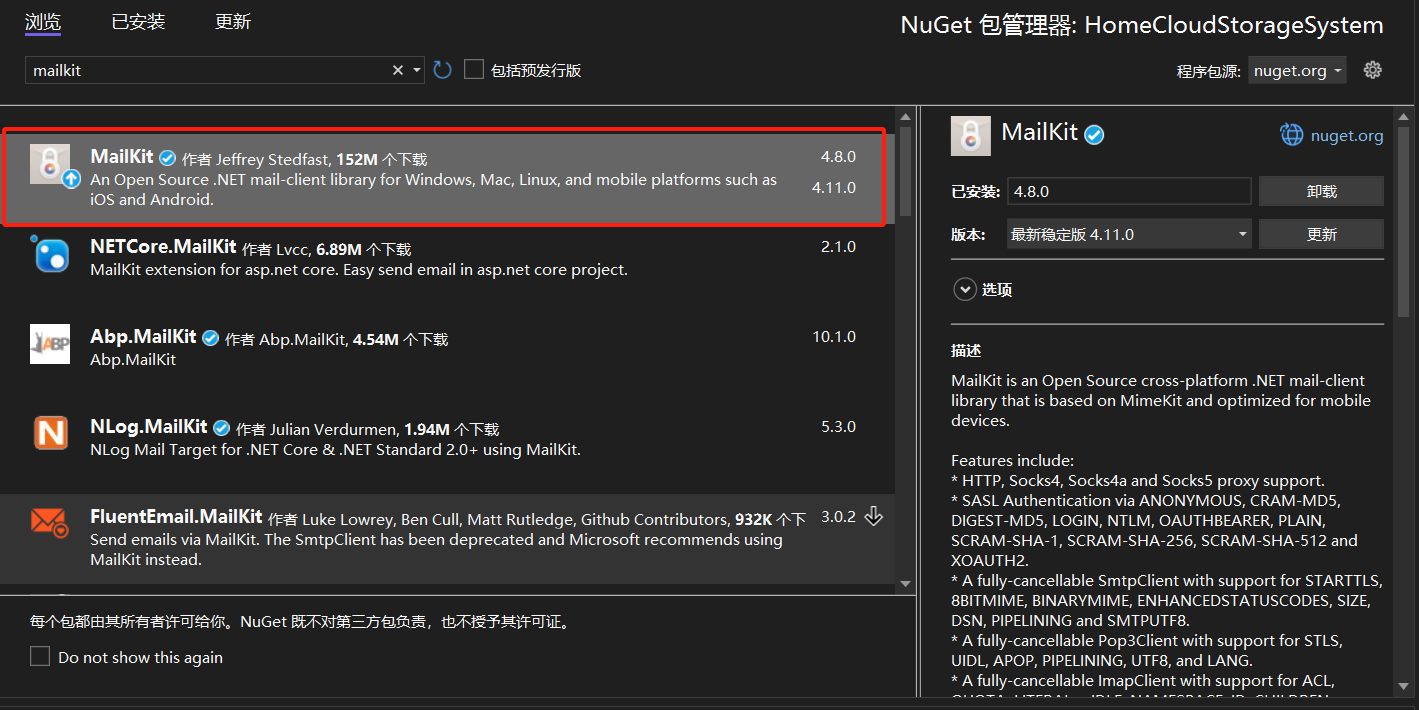The width and height of the screenshot is (1419, 710).
Task: Click the NLog.MailKit orange N icon
Action: (50, 433)
